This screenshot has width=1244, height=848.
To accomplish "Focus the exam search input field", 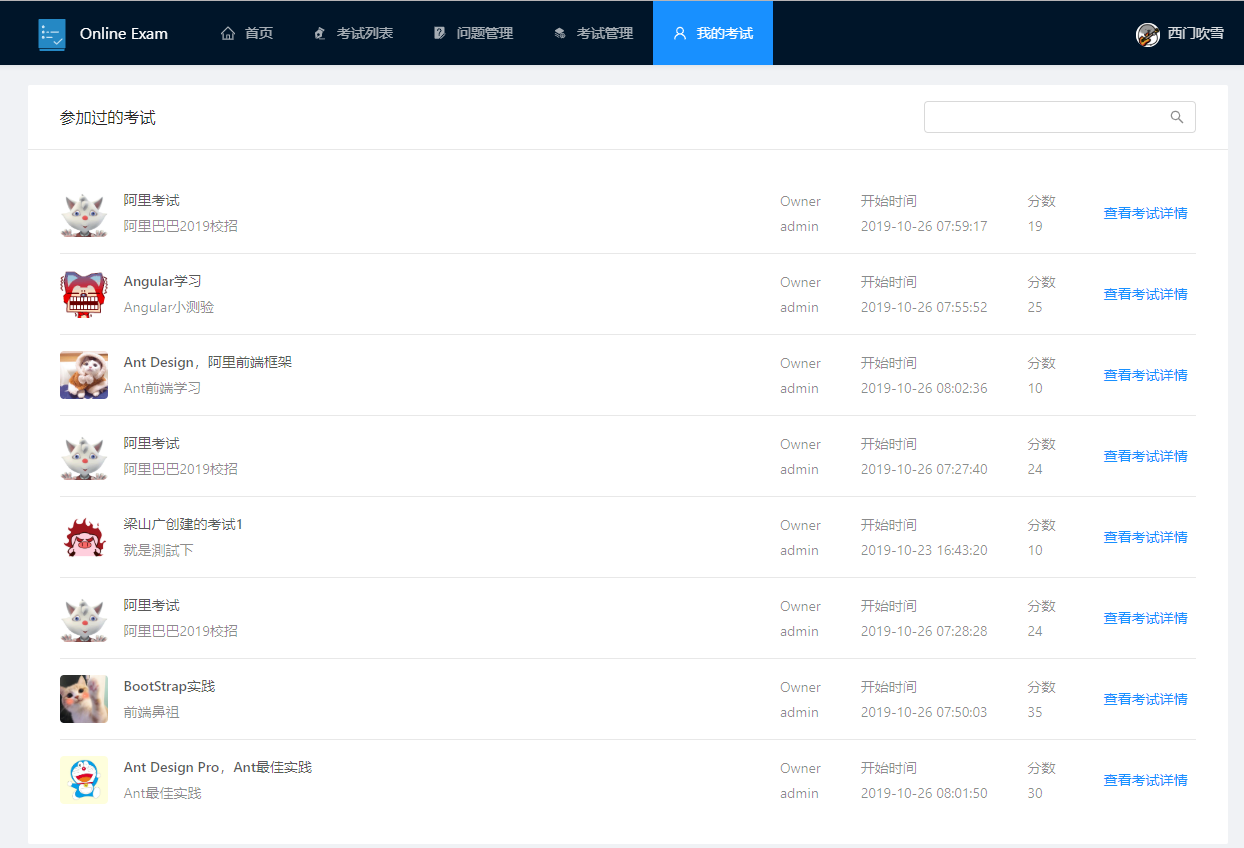I will pyautogui.click(x=1060, y=117).
